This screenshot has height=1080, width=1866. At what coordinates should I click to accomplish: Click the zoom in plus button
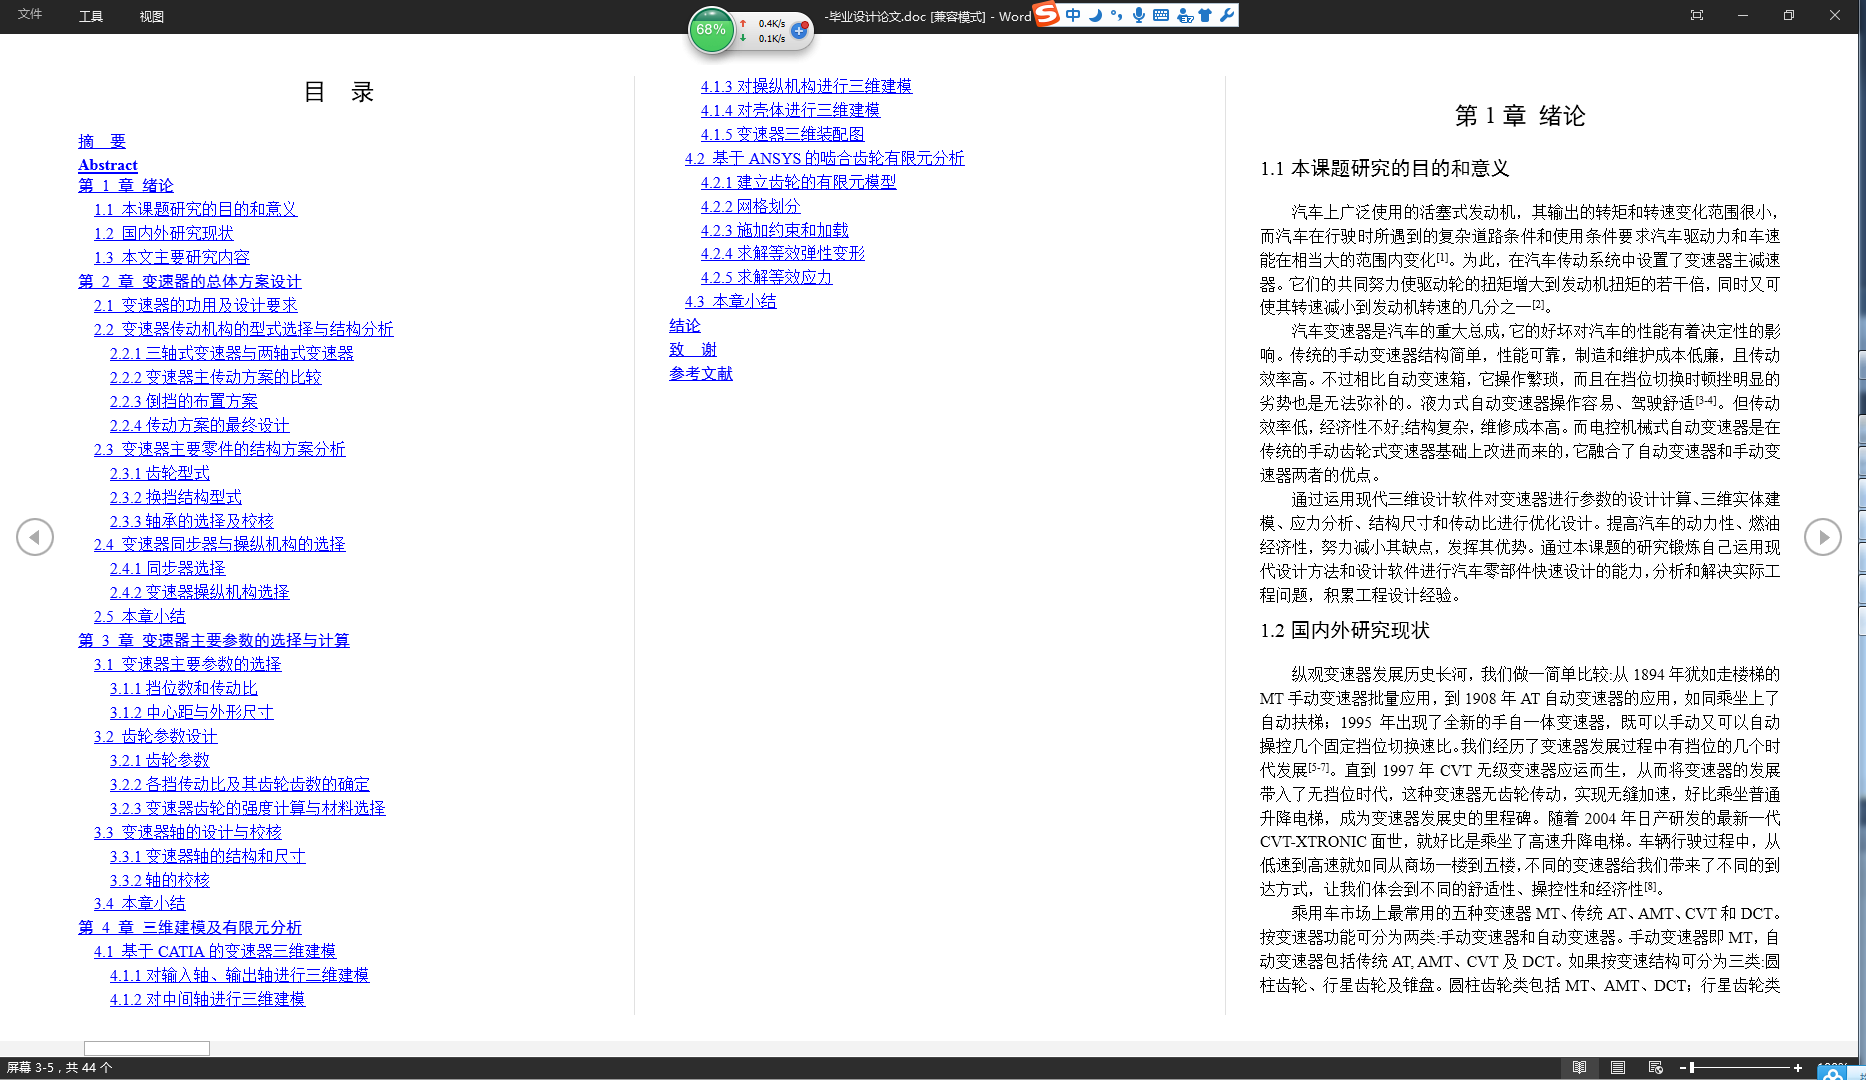[1797, 1068]
